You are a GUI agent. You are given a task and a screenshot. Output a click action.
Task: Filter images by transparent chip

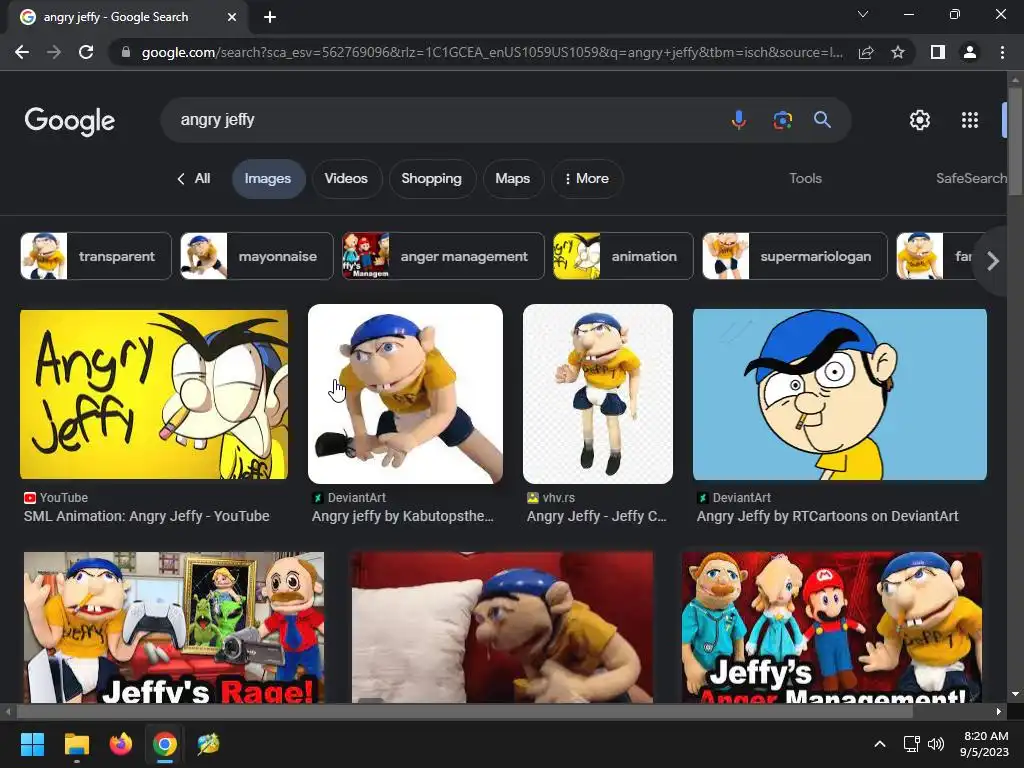(x=96, y=256)
